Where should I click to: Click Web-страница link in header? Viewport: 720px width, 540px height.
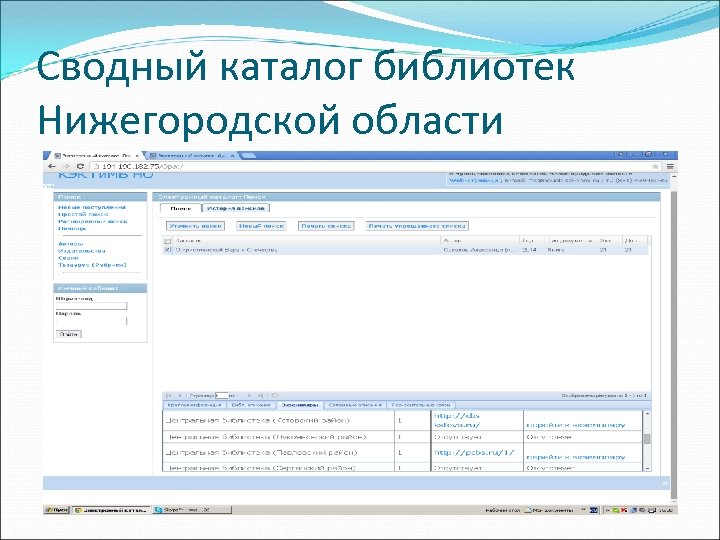coord(473,180)
